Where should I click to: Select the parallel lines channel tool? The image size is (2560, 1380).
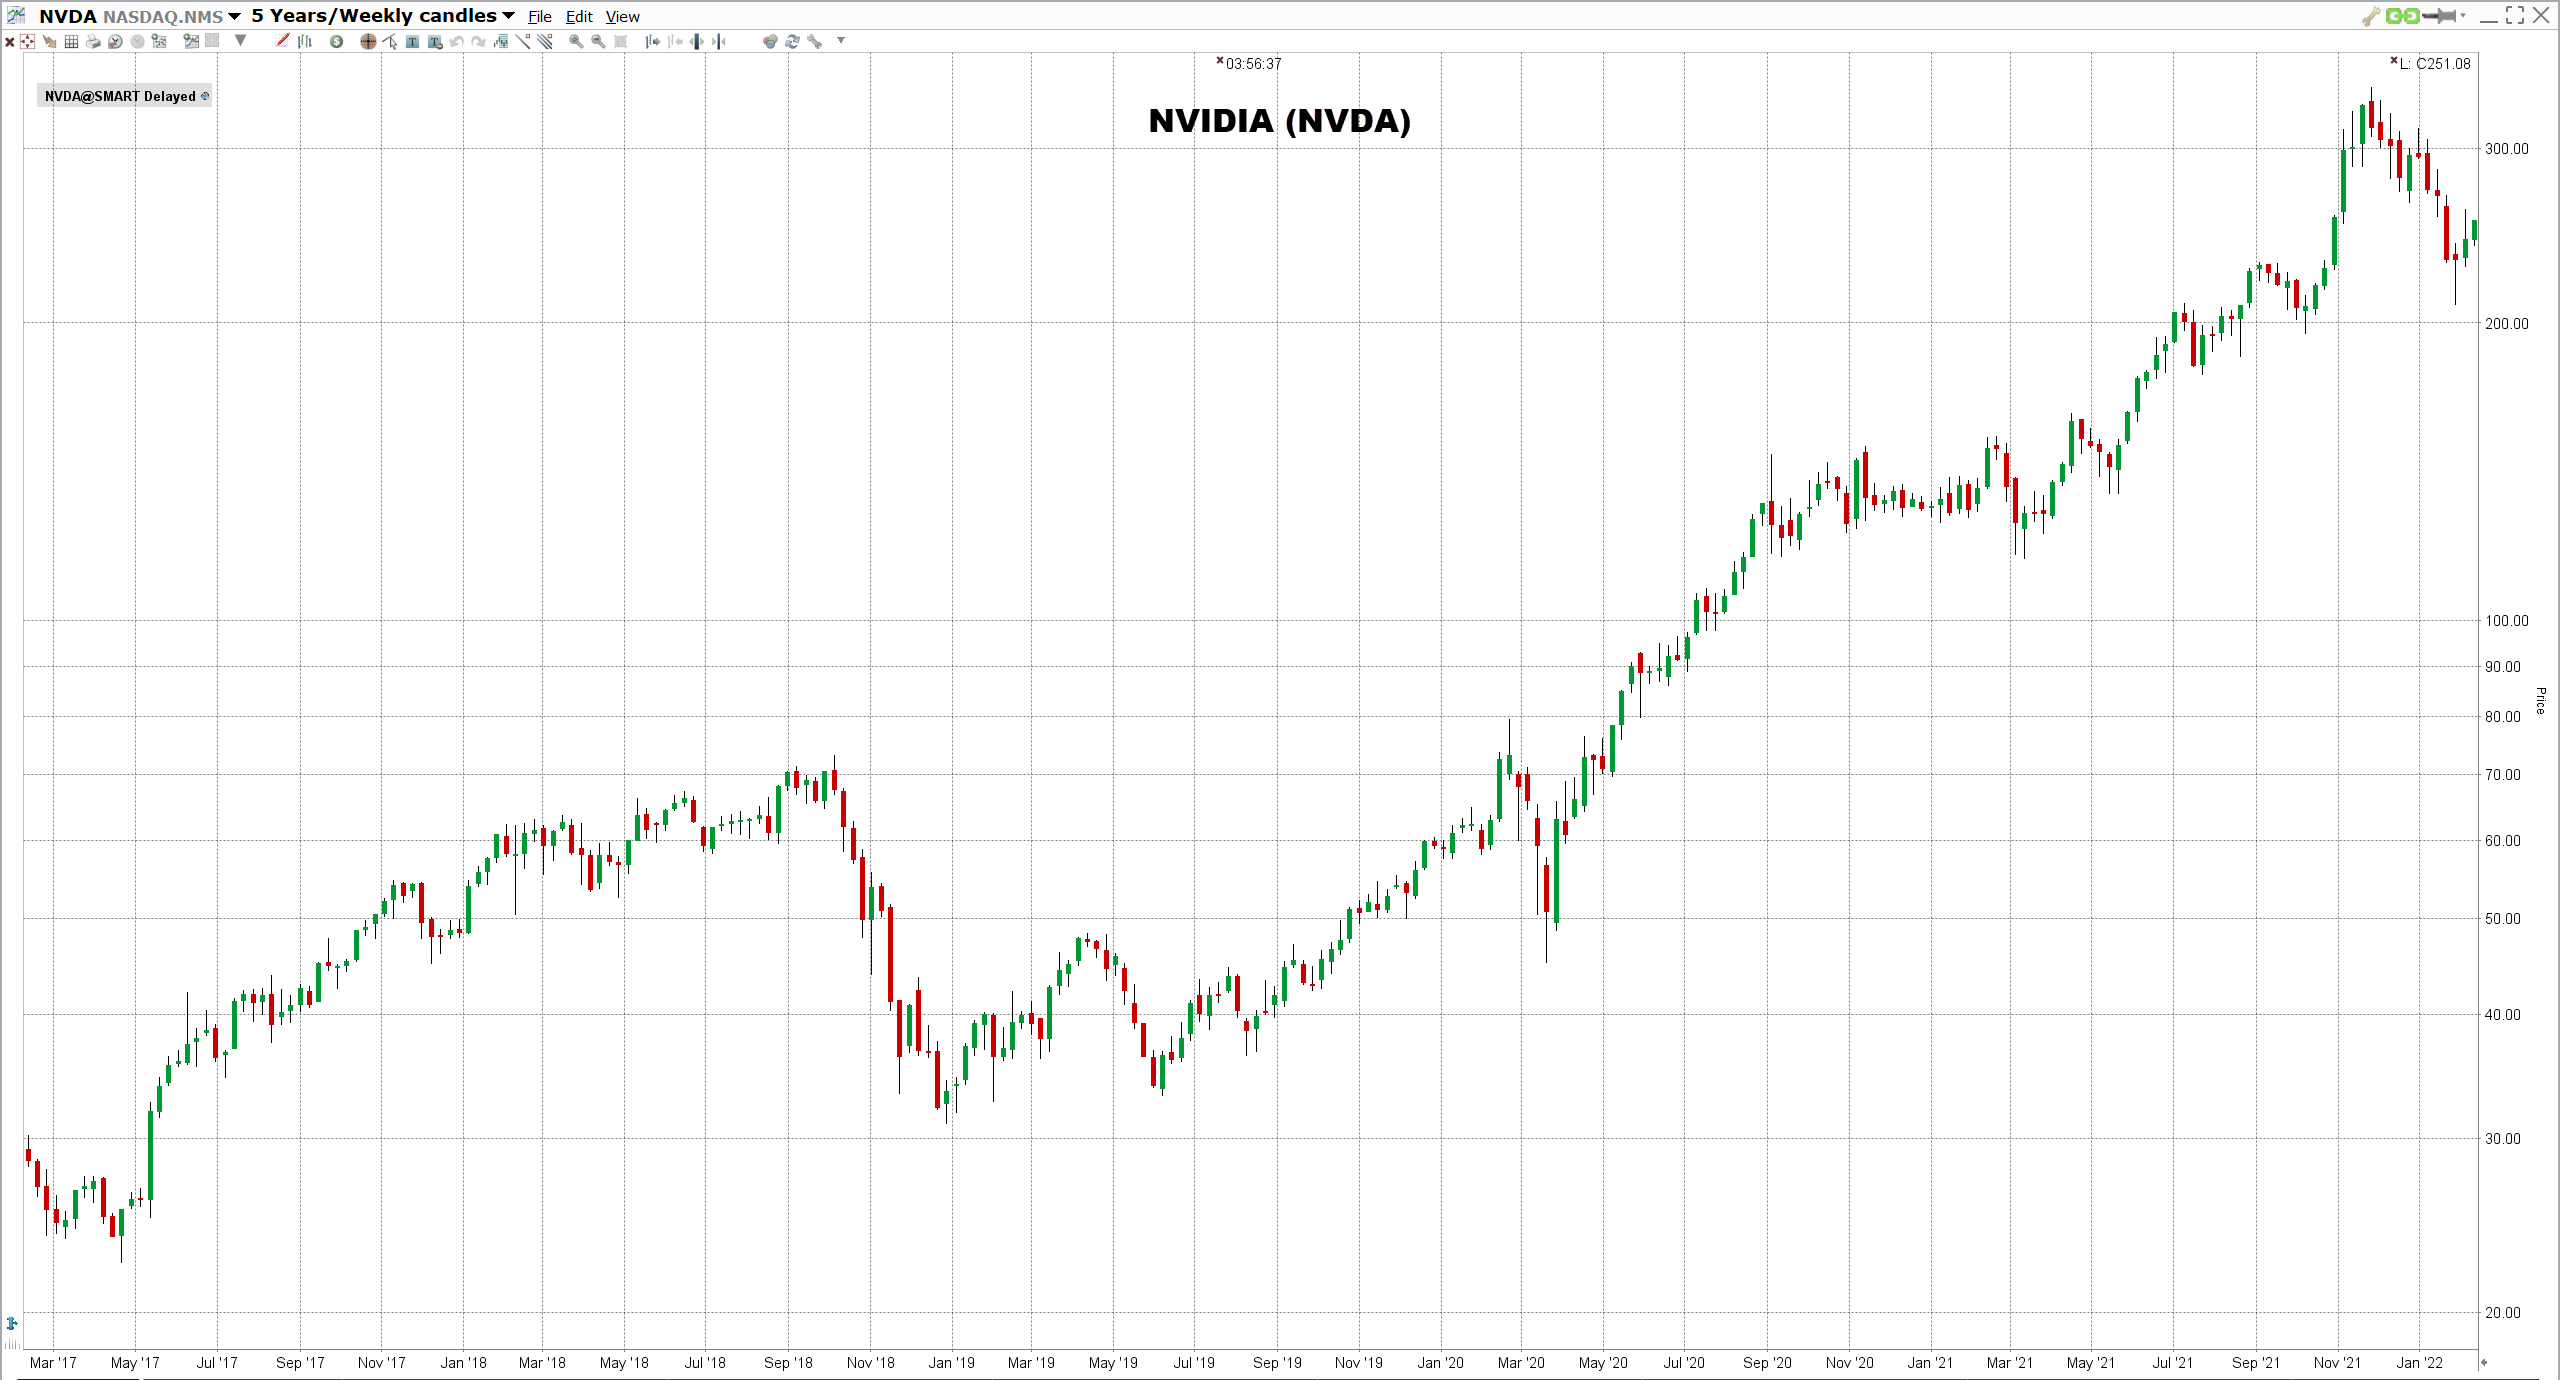click(545, 41)
